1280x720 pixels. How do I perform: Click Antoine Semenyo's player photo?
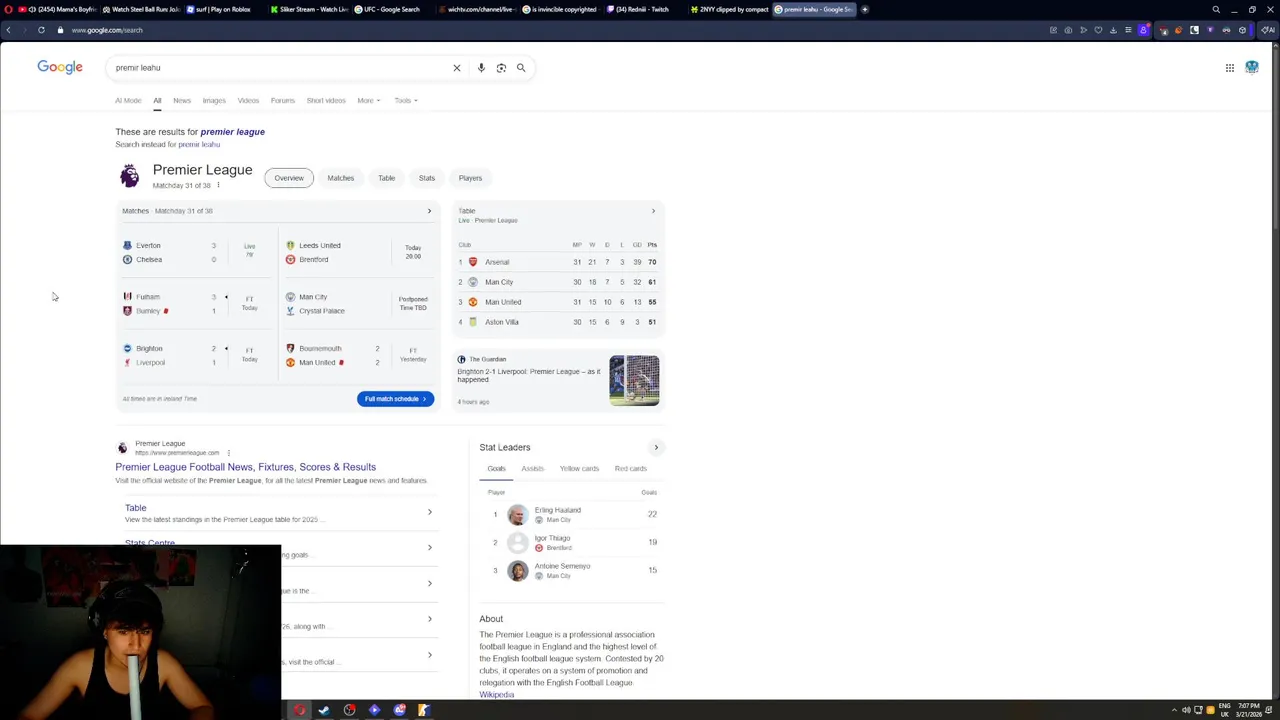517,570
